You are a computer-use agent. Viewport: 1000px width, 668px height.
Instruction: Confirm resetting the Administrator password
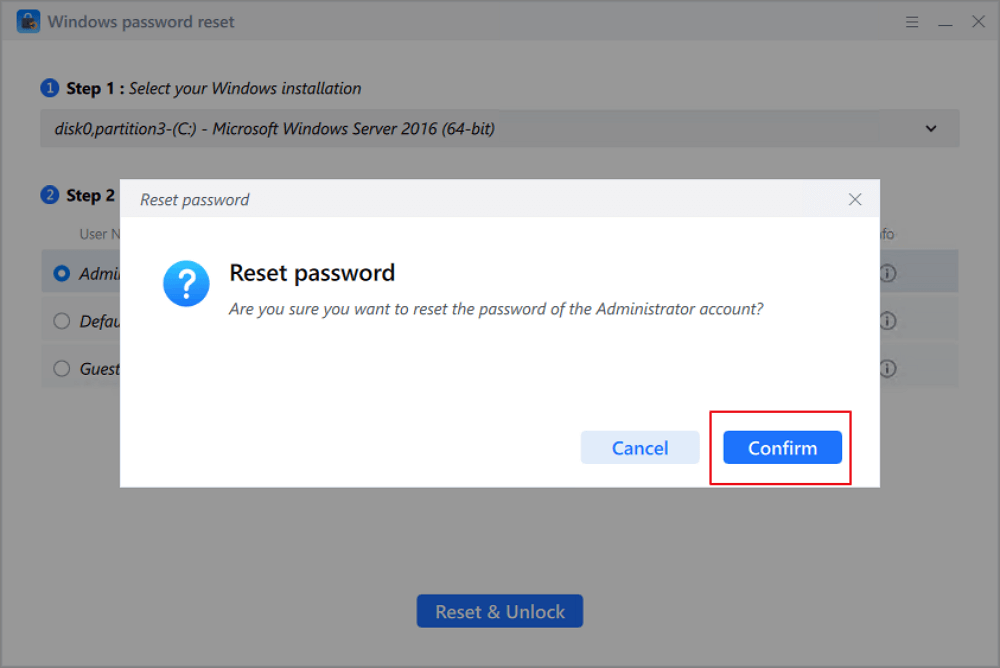point(782,448)
